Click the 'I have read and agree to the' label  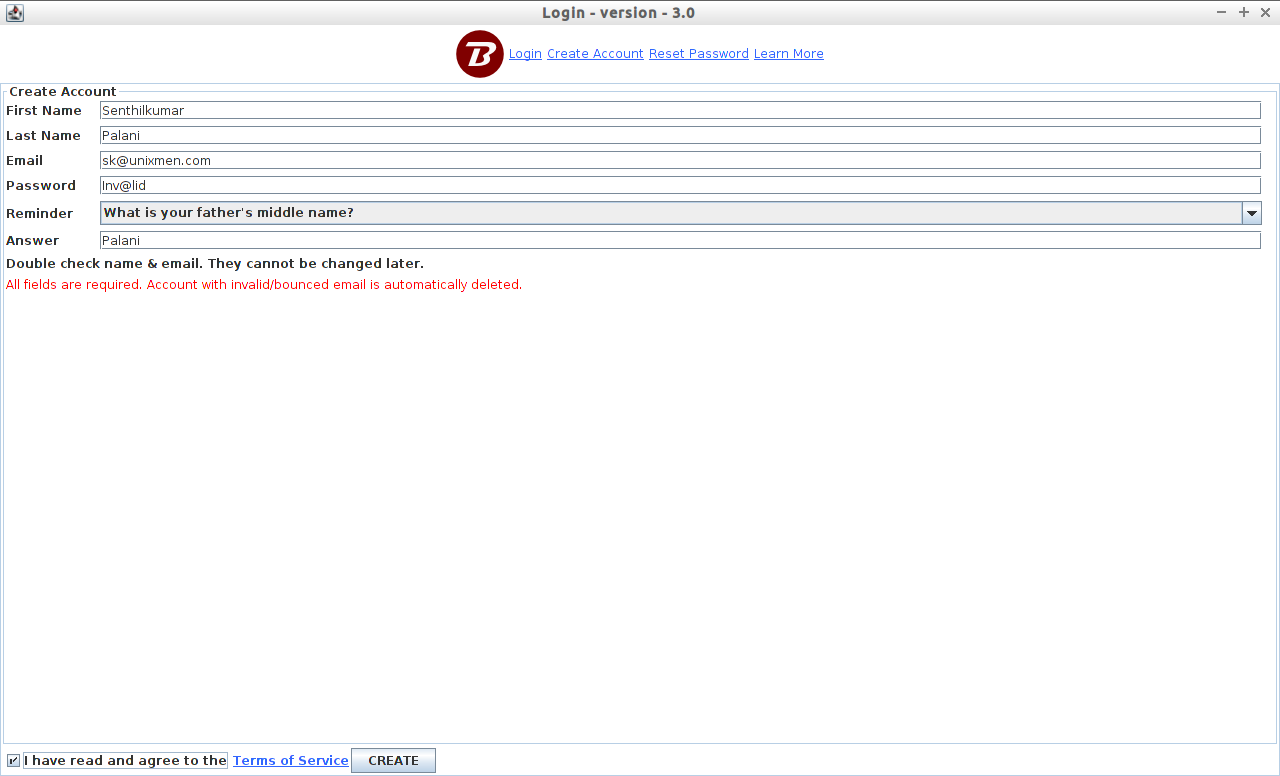click(x=125, y=761)
